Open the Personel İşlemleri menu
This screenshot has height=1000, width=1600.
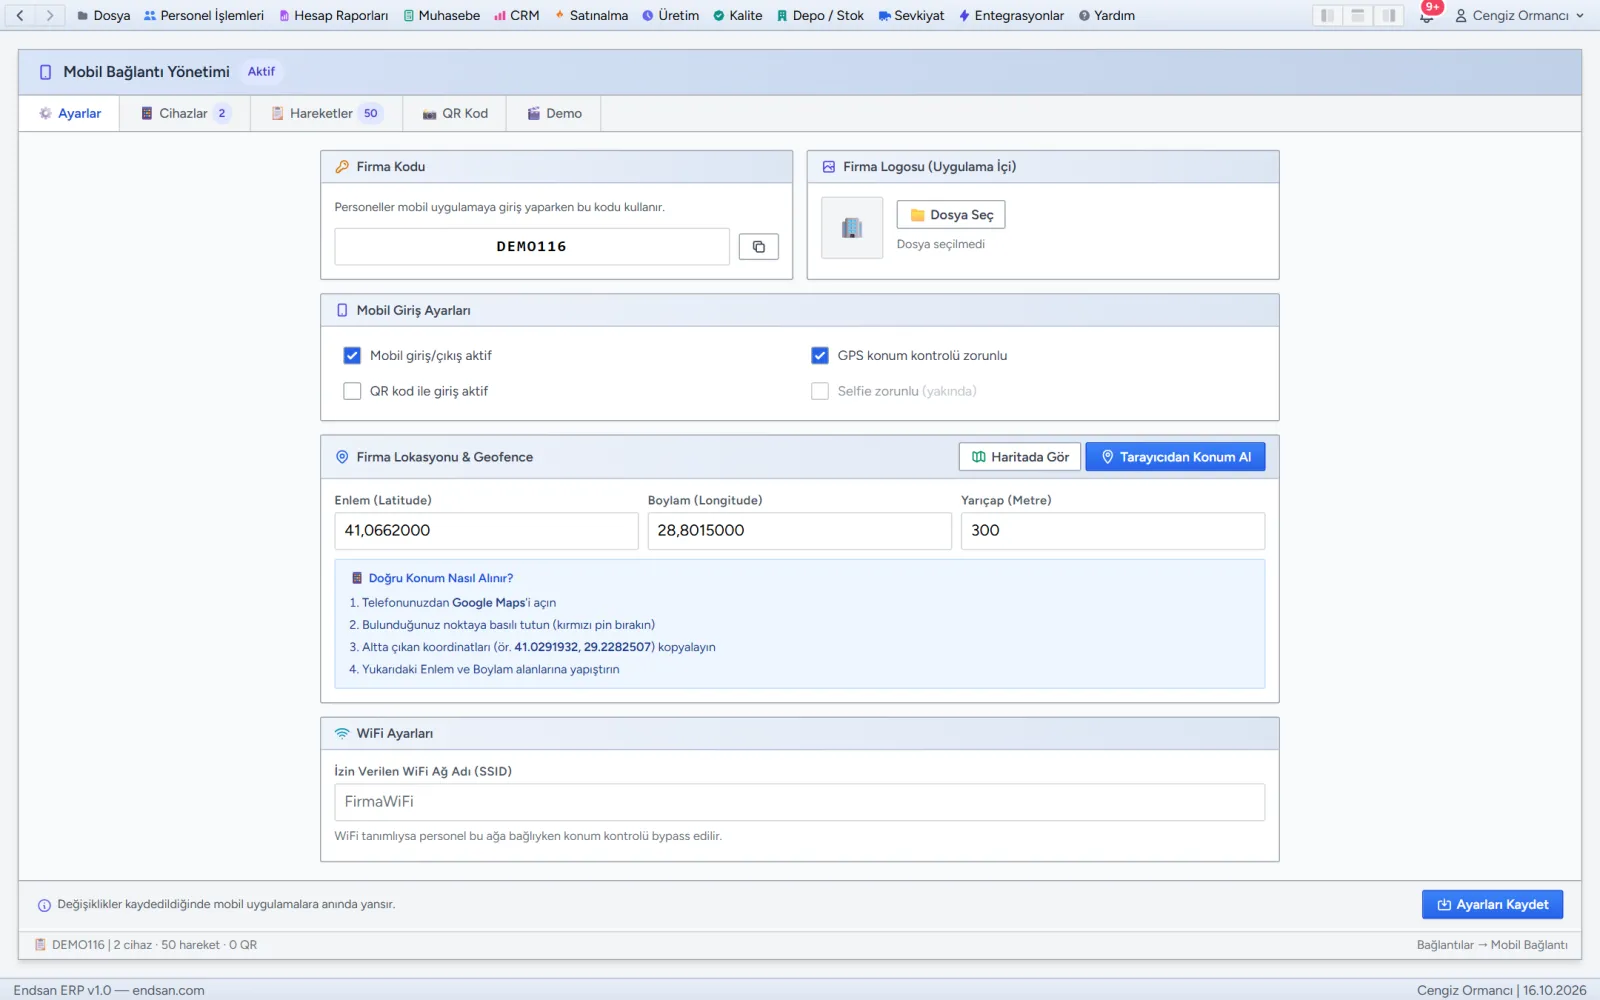pyautogui.click(x=204, y=15)
